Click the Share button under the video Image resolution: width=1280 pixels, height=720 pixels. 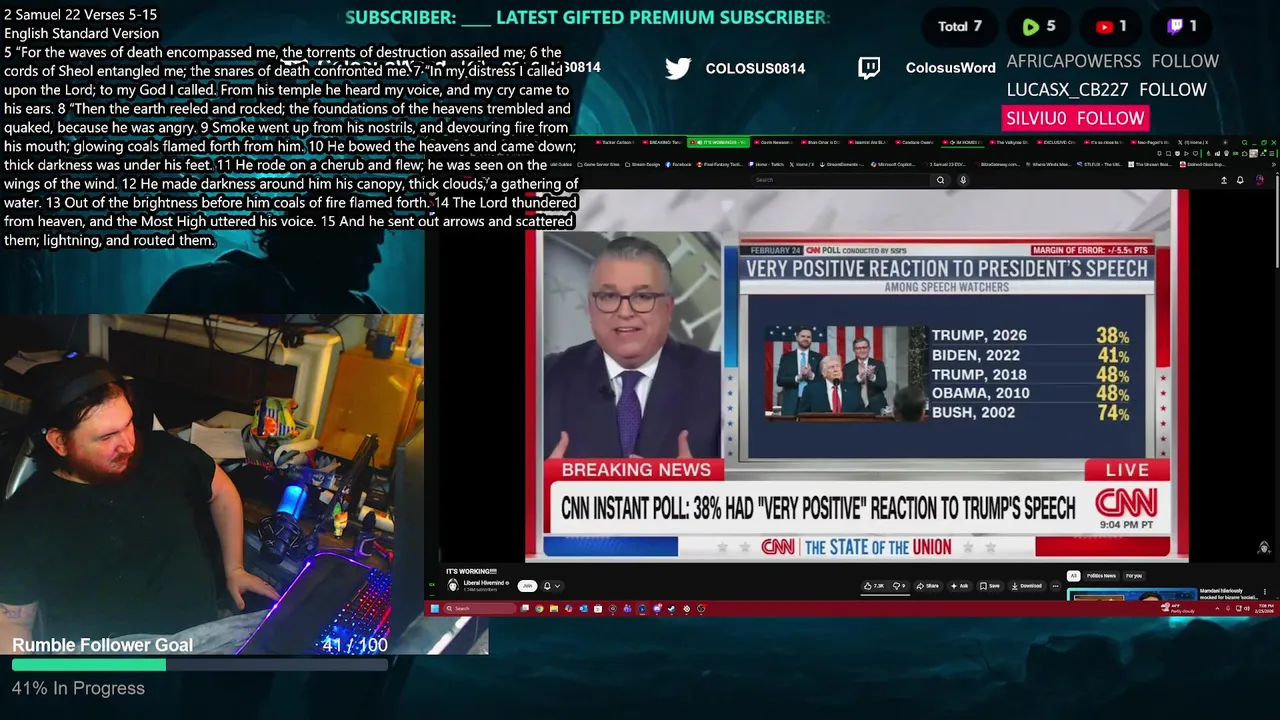(927, 586)
